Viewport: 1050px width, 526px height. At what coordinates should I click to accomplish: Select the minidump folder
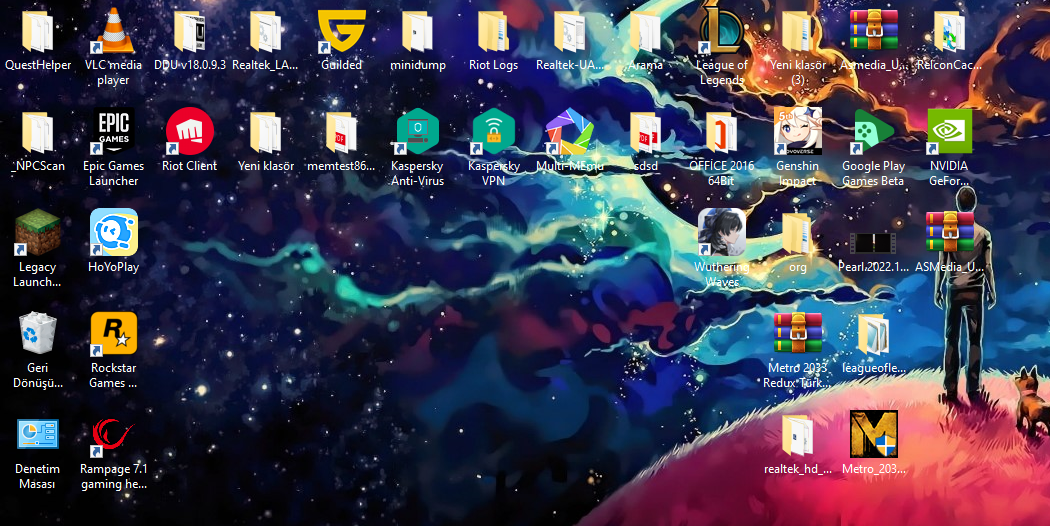click(x=417, y=31)
